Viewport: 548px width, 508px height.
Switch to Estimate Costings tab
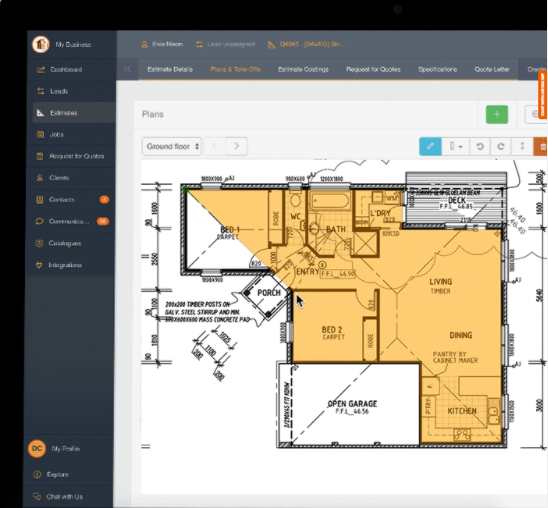pyautogui.click(x=303, y=70)
